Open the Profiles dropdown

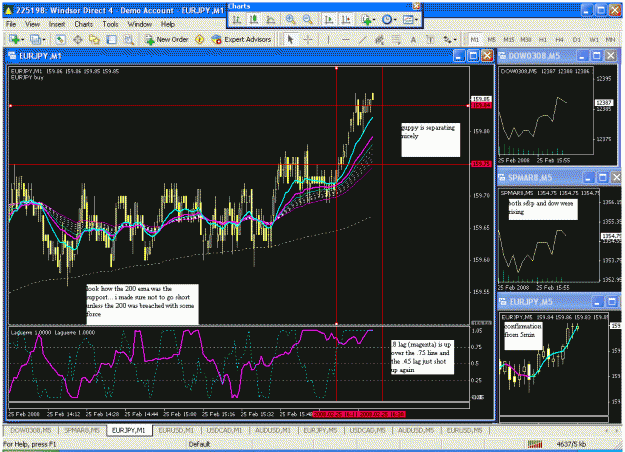pyautogui.click(x=38, y=39)
